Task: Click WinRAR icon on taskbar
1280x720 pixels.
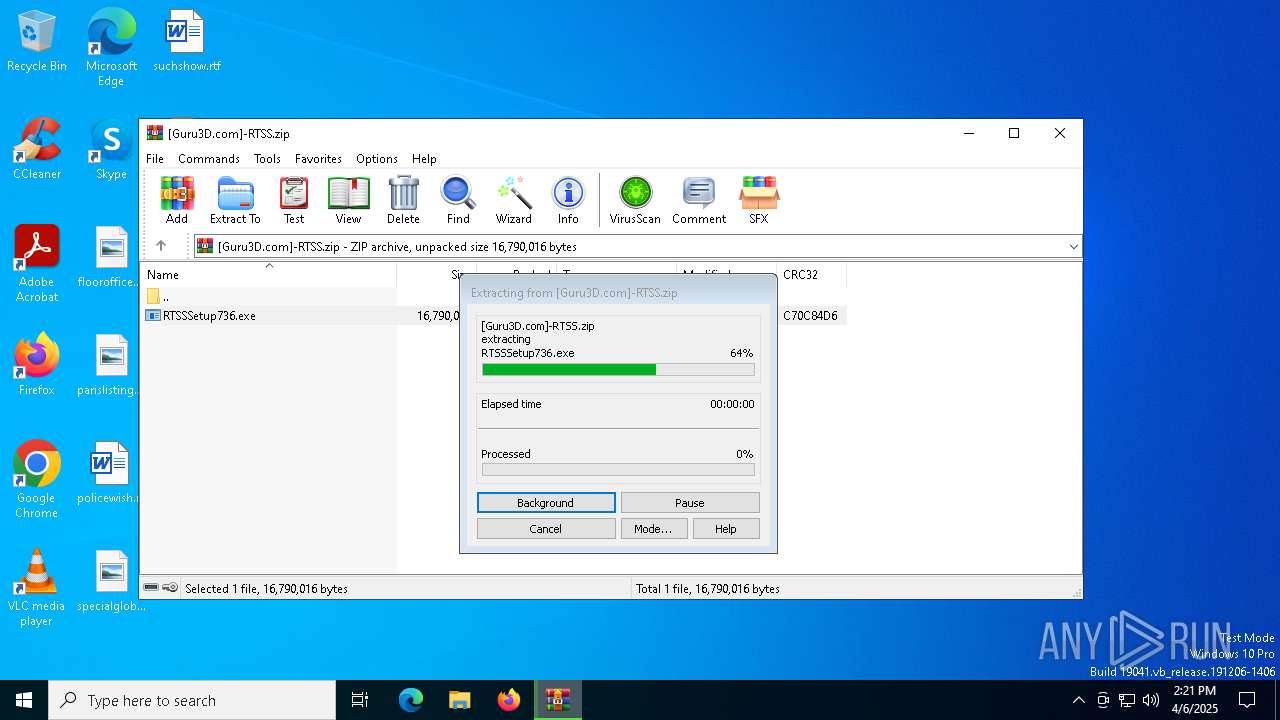Action: pos(557,700)
